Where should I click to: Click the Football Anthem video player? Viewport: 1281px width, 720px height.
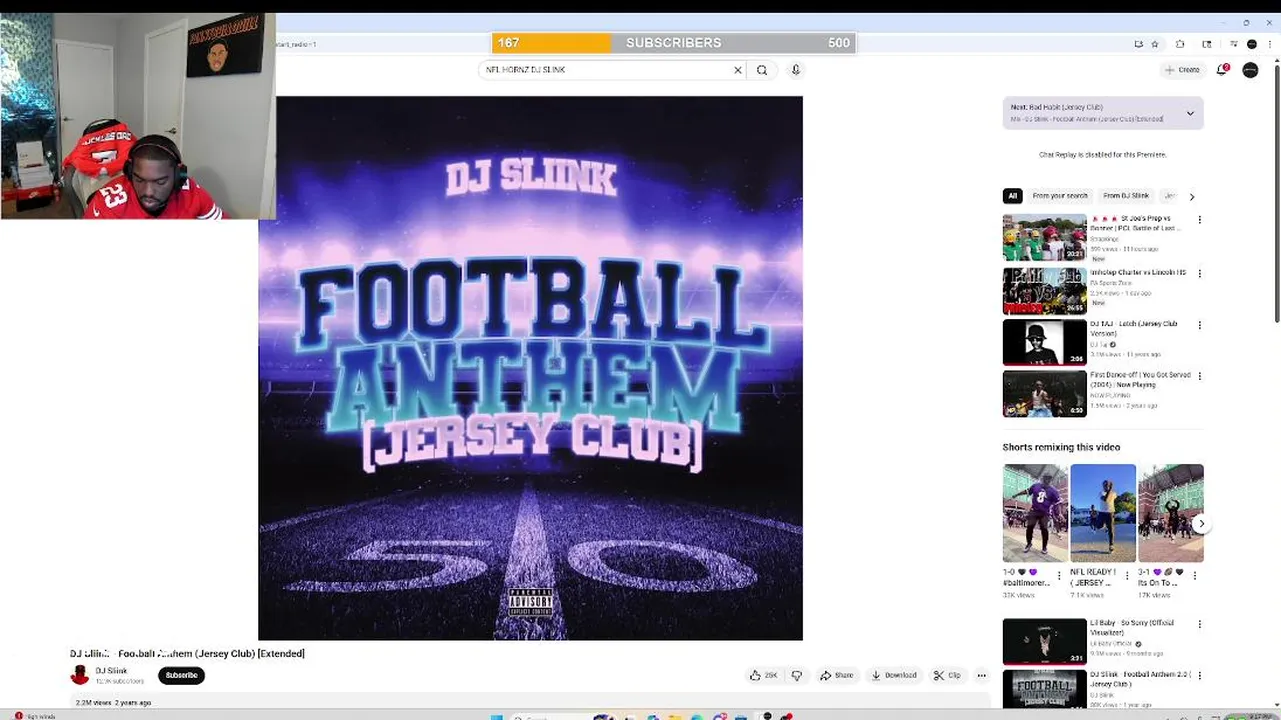coord(530,368)
